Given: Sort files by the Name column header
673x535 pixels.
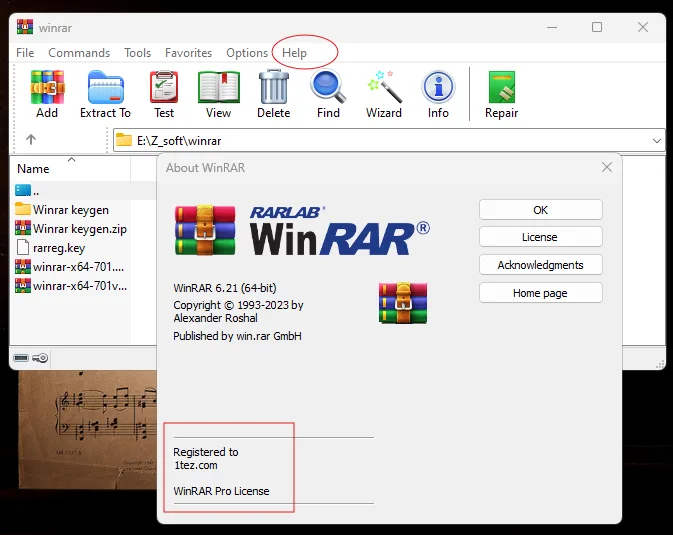Looking at the screenshot, I should pos(71,169).
